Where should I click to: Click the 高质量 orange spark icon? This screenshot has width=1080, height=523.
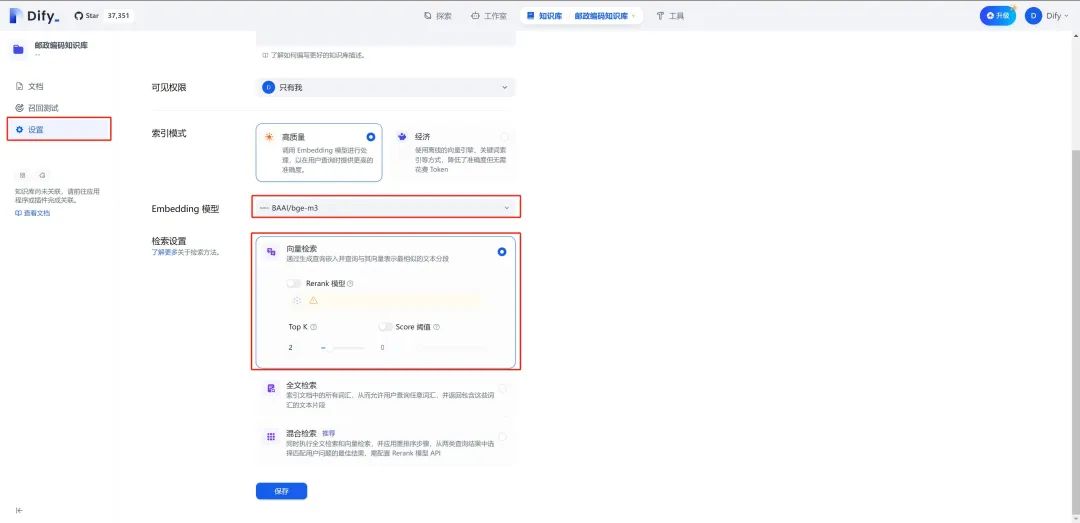[x=269, y=137]
